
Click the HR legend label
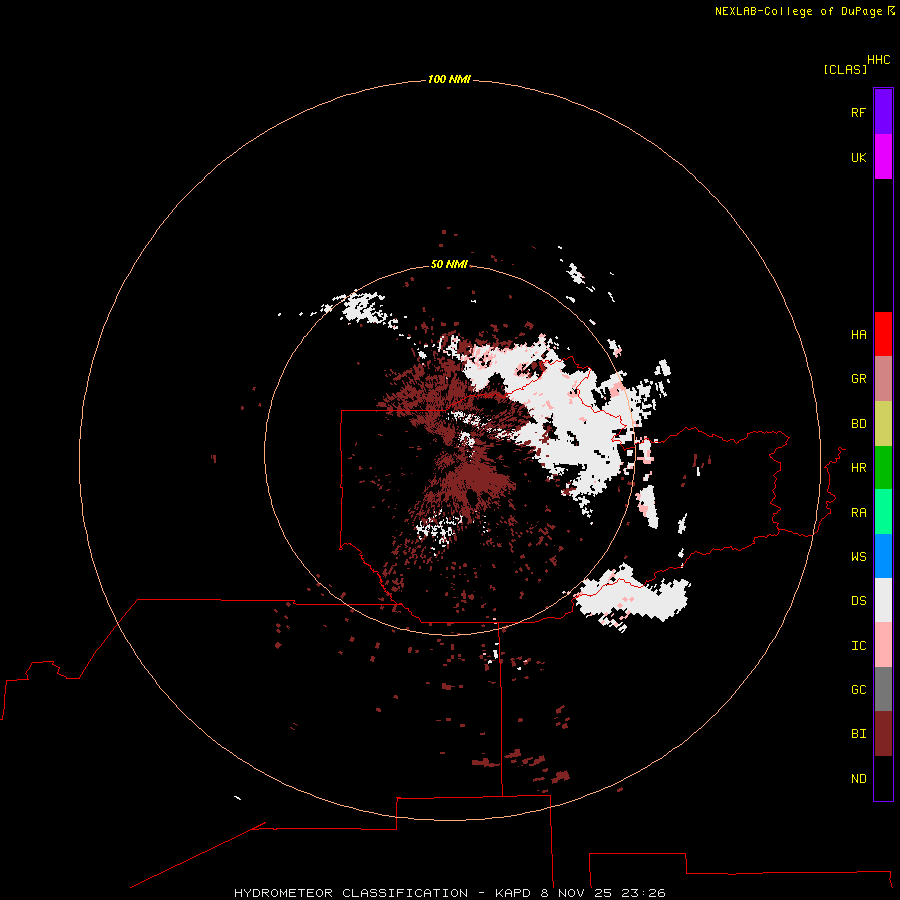coord(858,468)
